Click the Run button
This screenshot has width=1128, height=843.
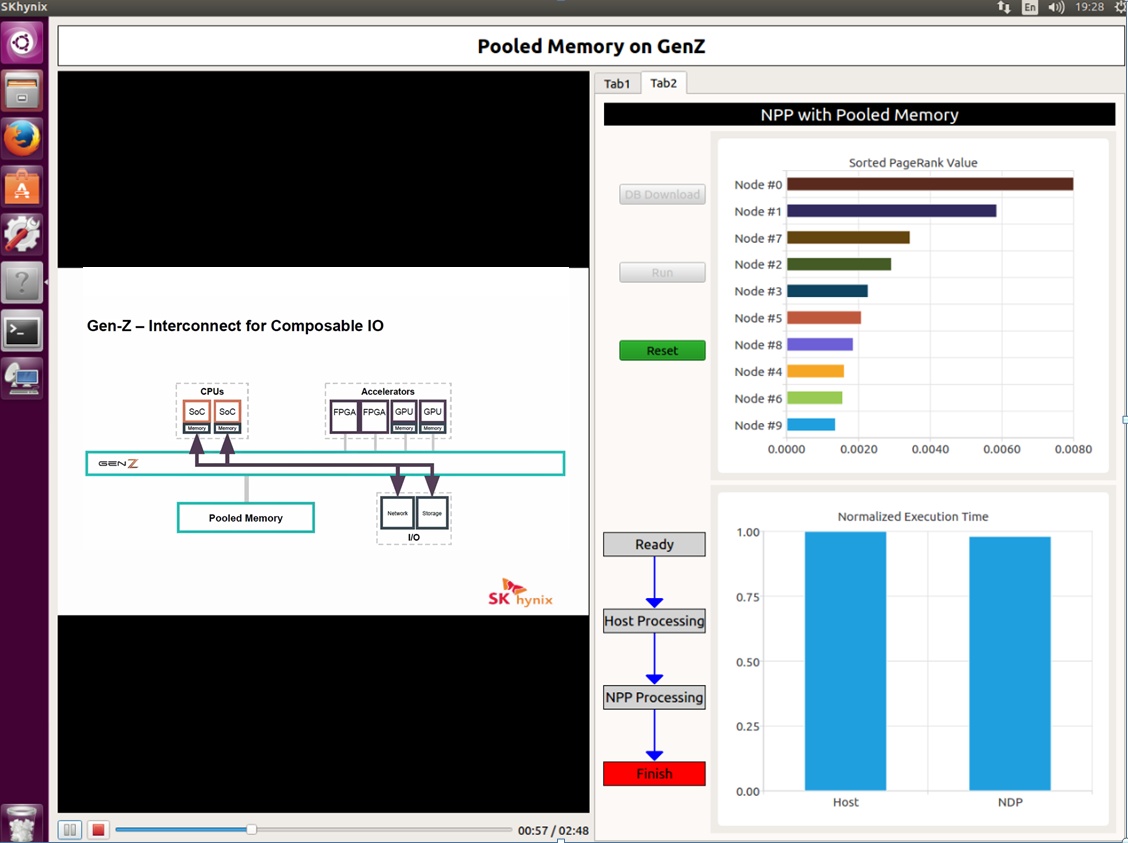pyautogui.click(x=662, y=273)
